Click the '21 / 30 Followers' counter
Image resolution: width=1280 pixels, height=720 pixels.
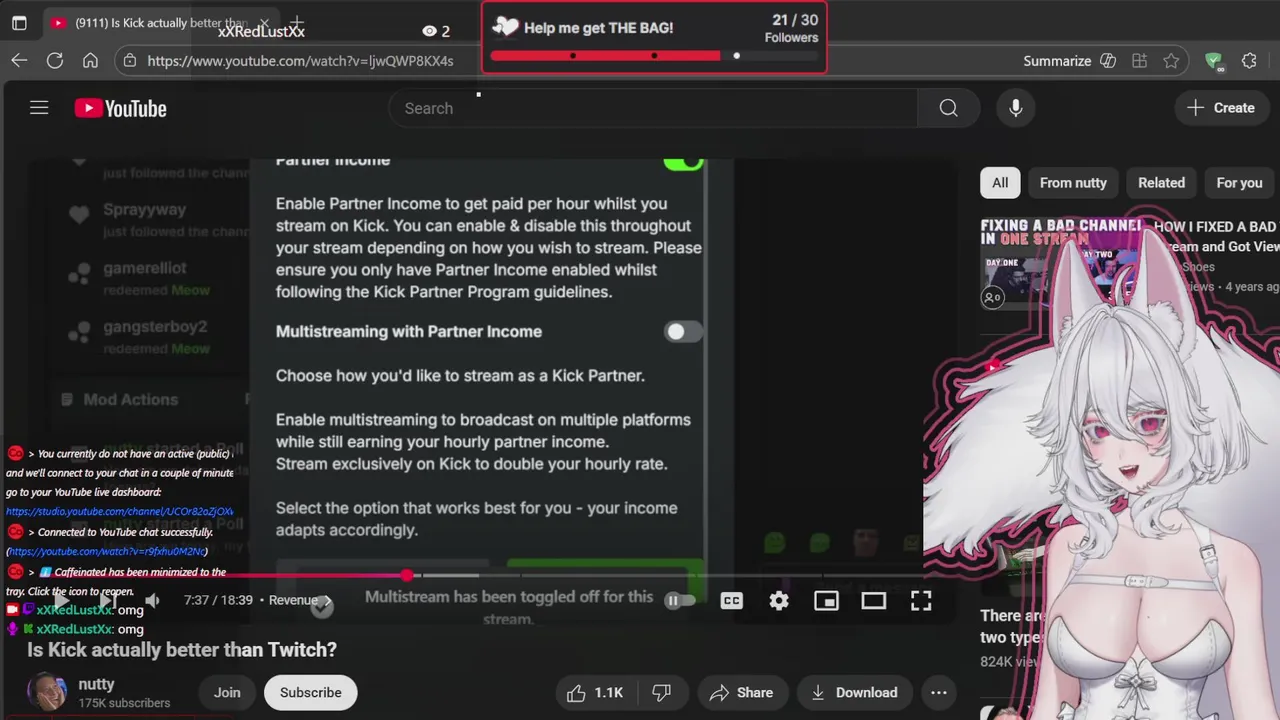pos(791,28)
